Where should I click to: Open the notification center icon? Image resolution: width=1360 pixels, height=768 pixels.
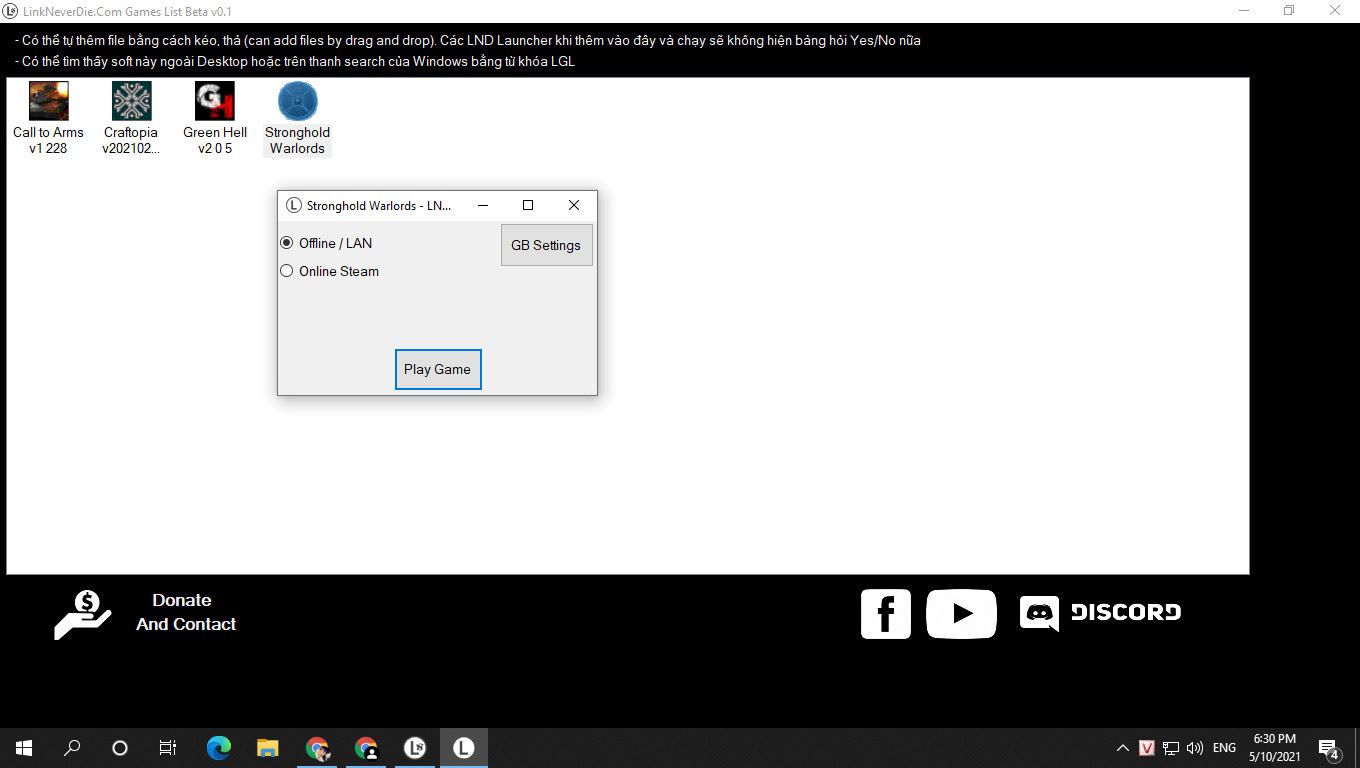coord(1329,748)
